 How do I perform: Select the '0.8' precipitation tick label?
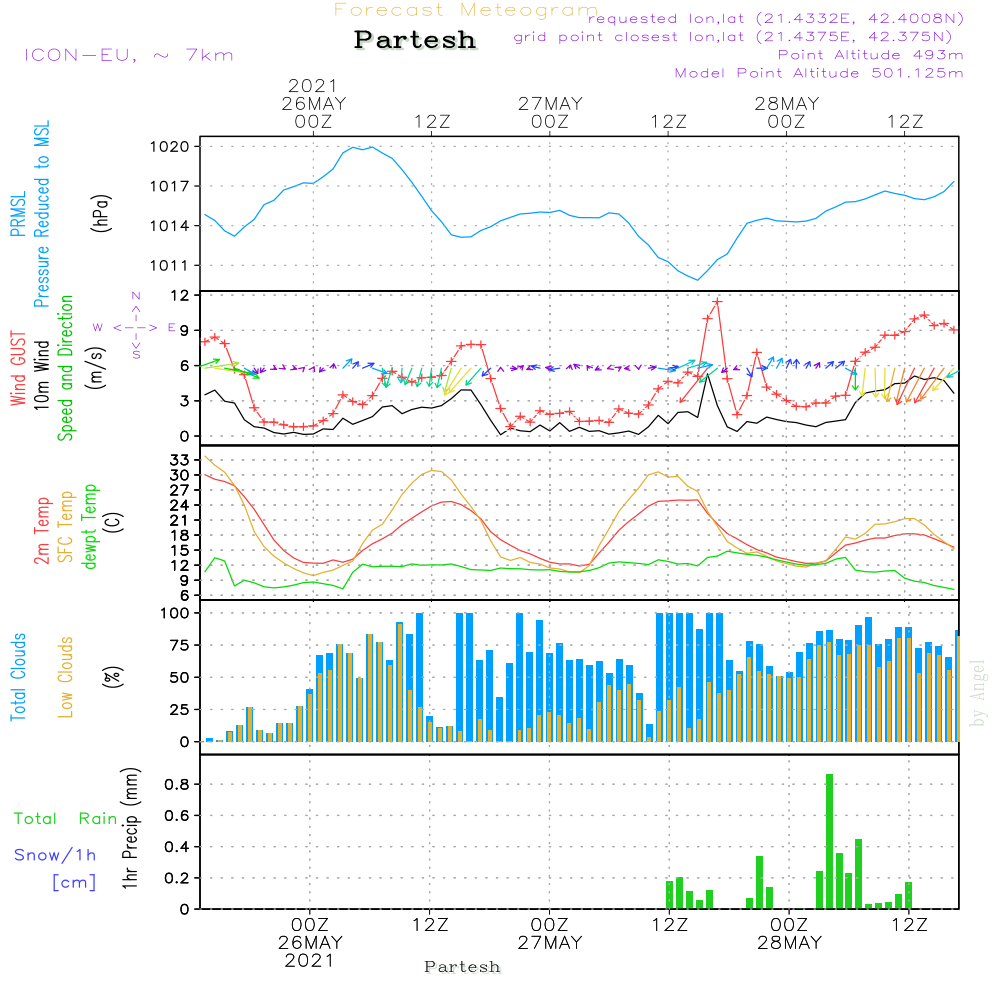tap(177, 784)
